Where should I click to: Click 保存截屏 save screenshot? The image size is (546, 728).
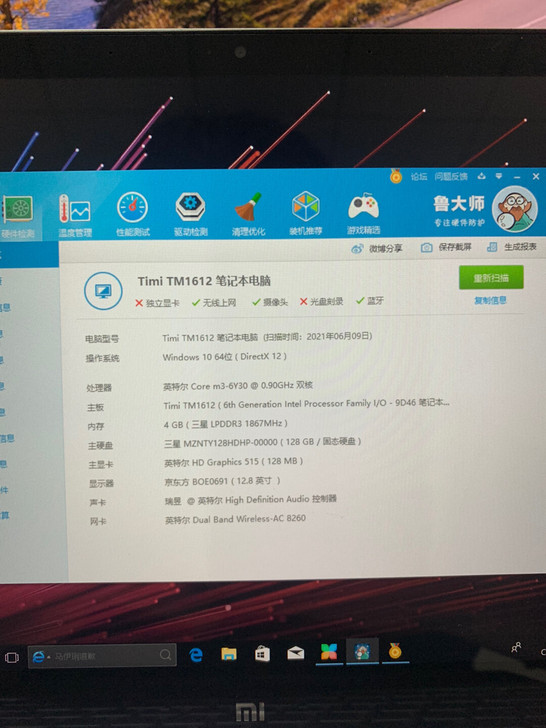[x=446, y=247]
